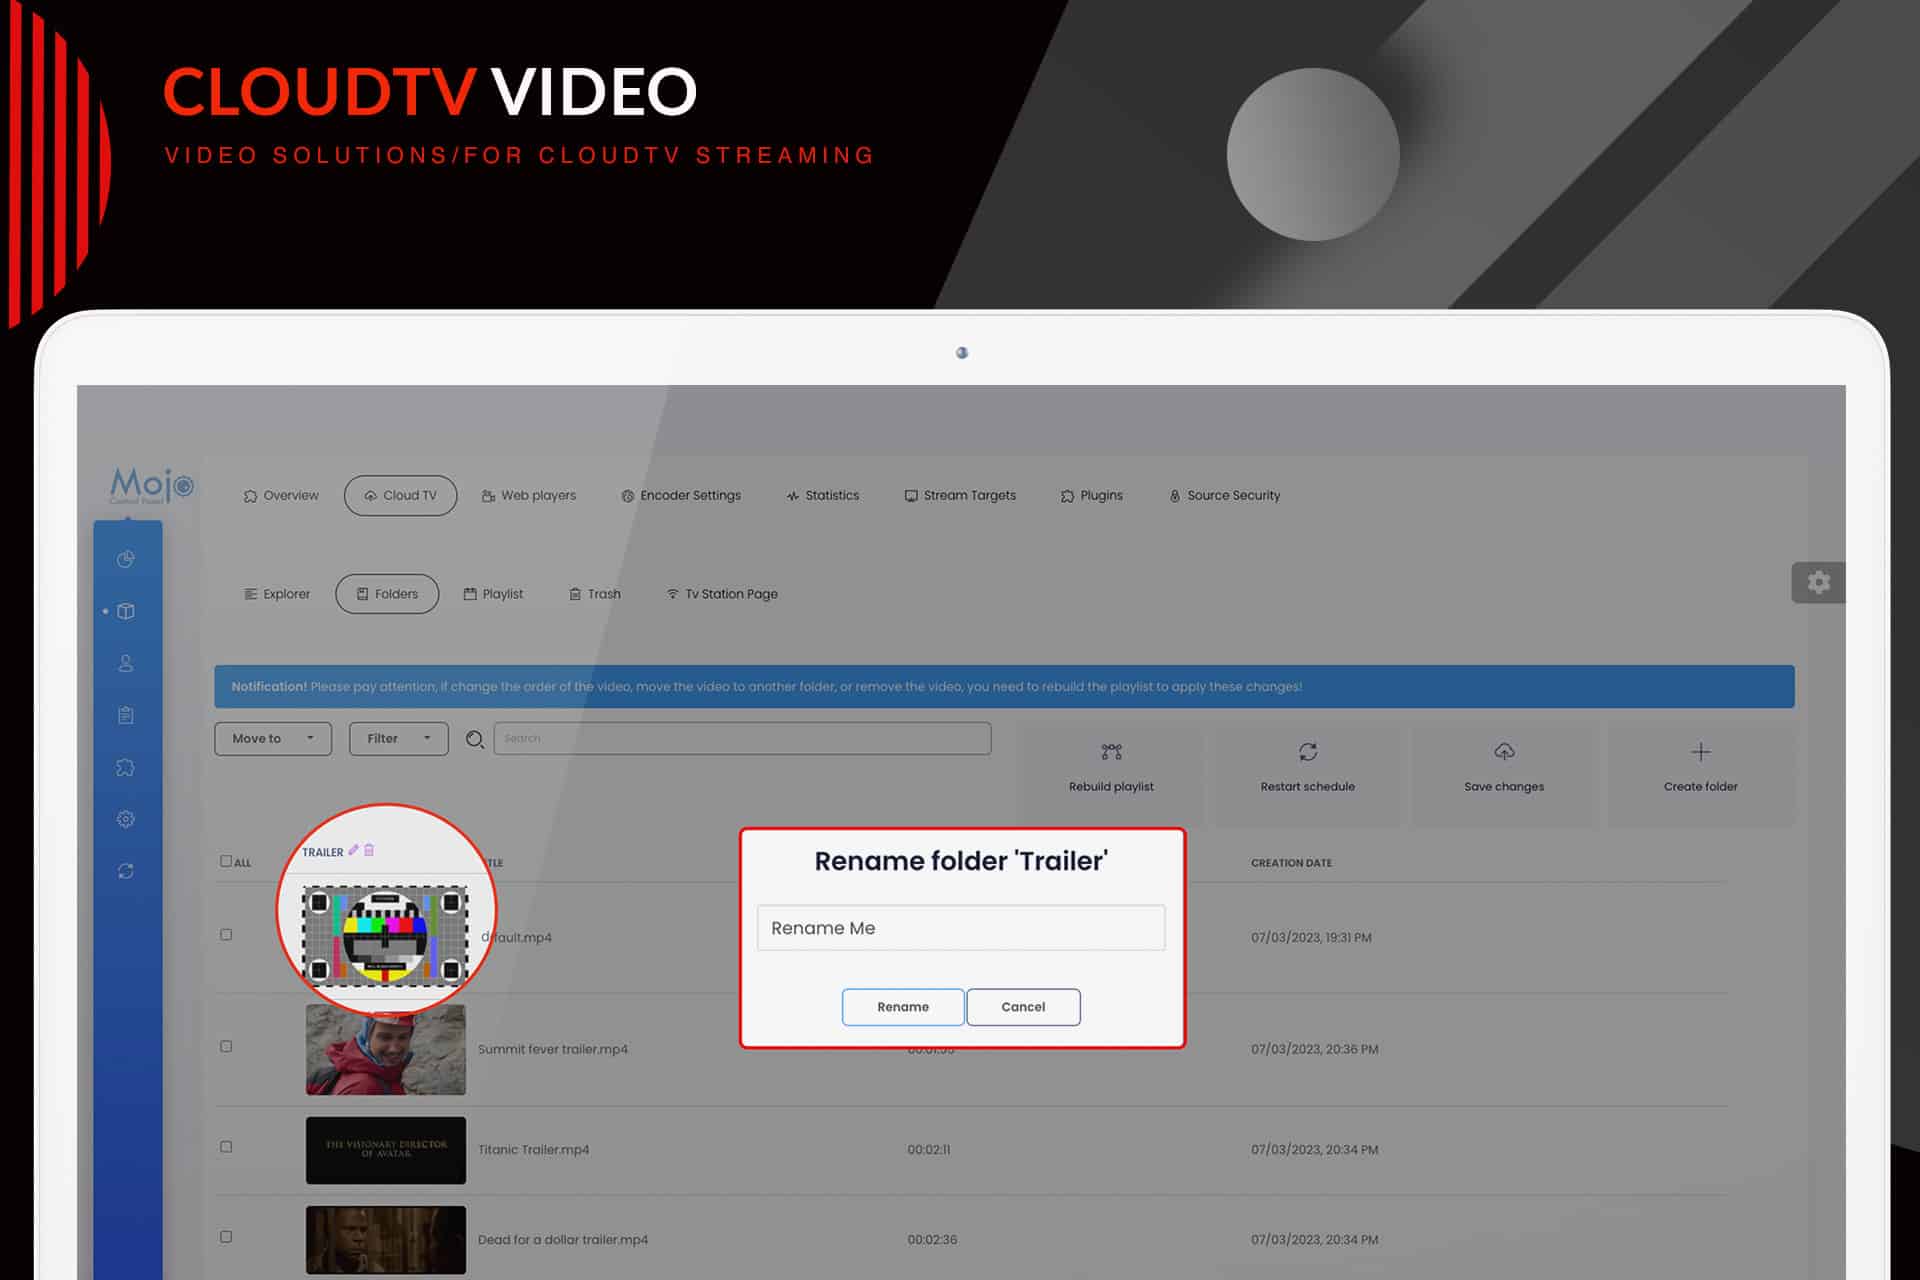The height and width of the screenshot is (1280, 1920).
Task: Open the Encoder Settings tab
Action: coord(681,496)
